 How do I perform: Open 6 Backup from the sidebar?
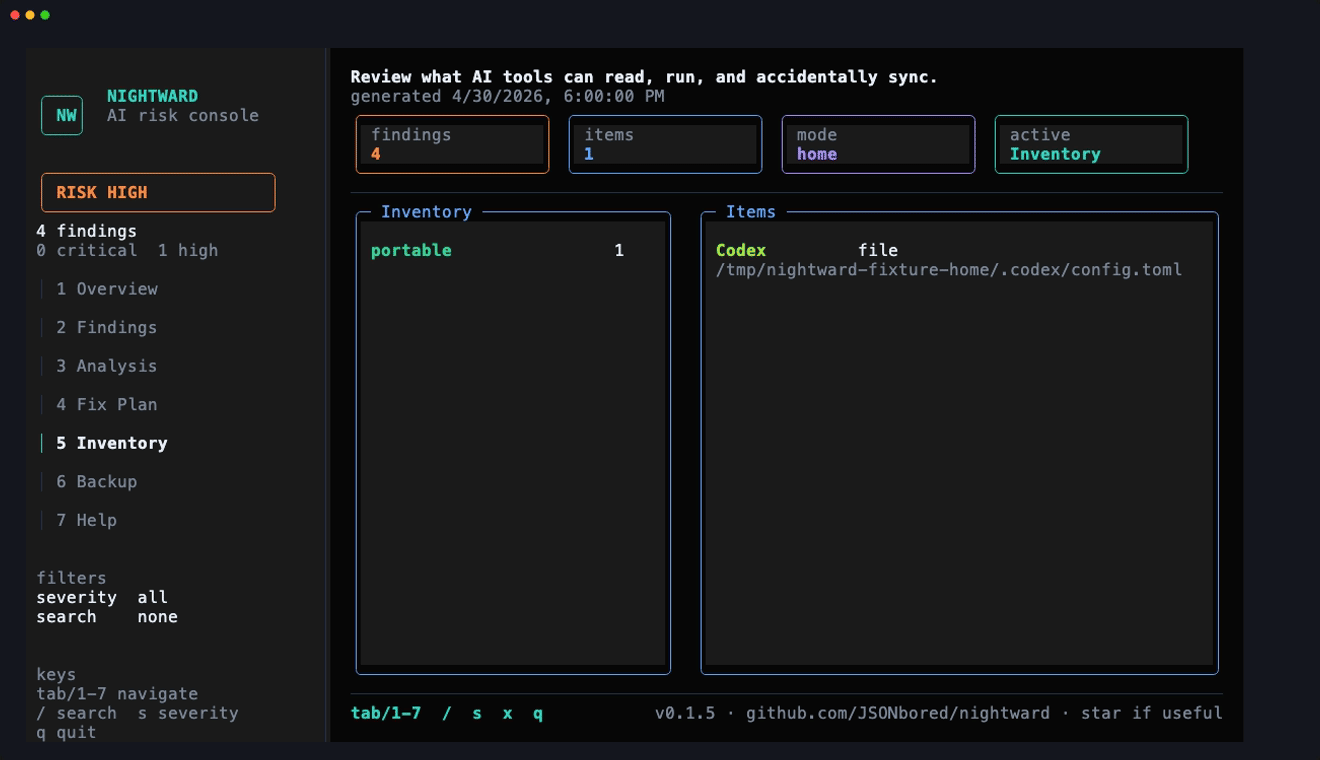click(96, 481)
